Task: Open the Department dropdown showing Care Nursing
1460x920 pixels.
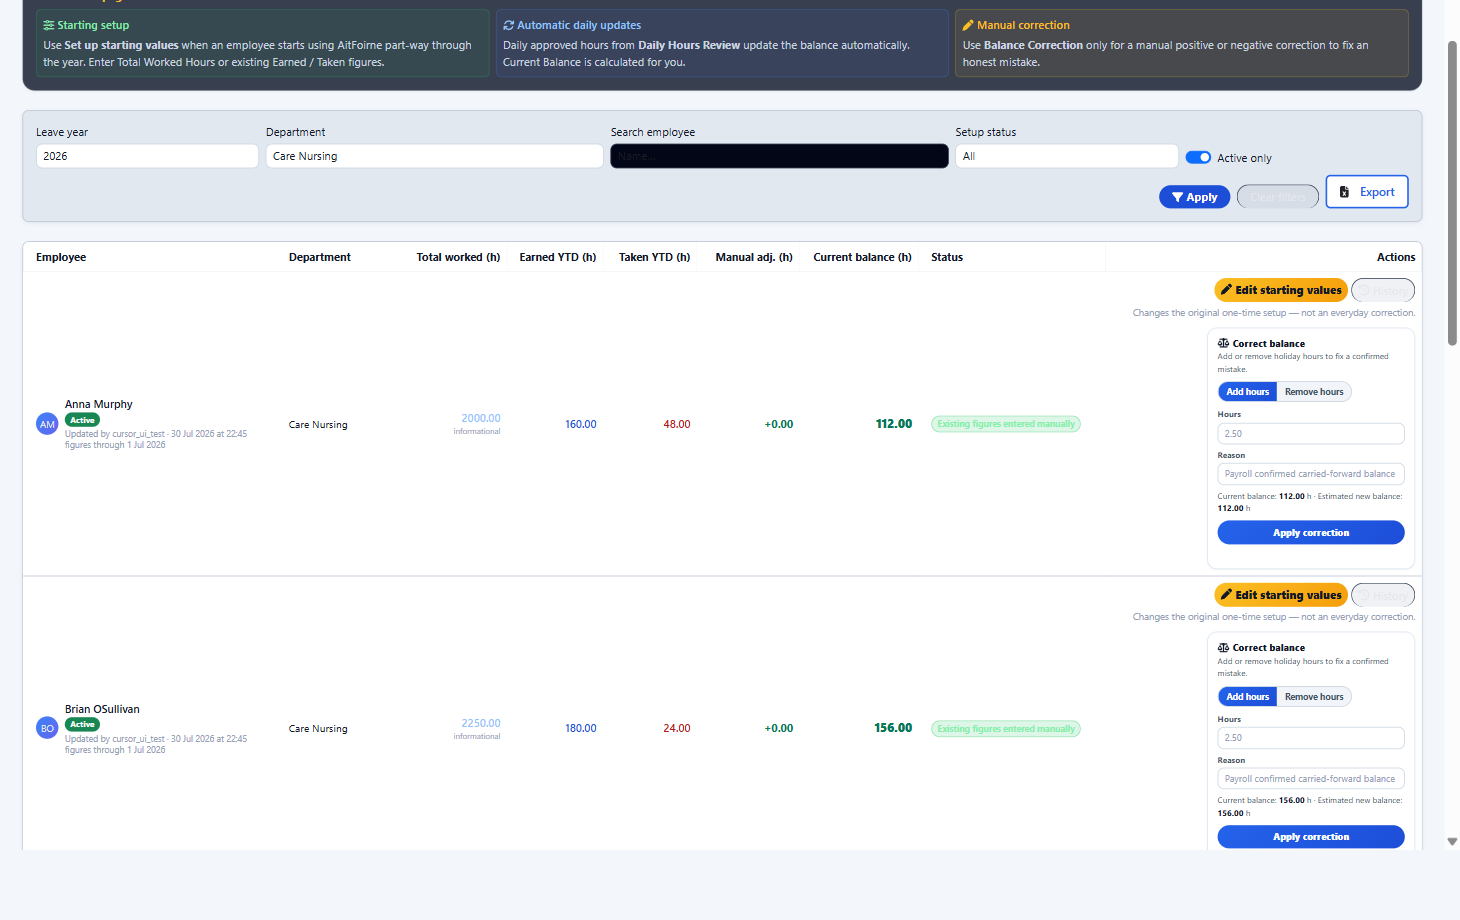Action: pos(434,156)
